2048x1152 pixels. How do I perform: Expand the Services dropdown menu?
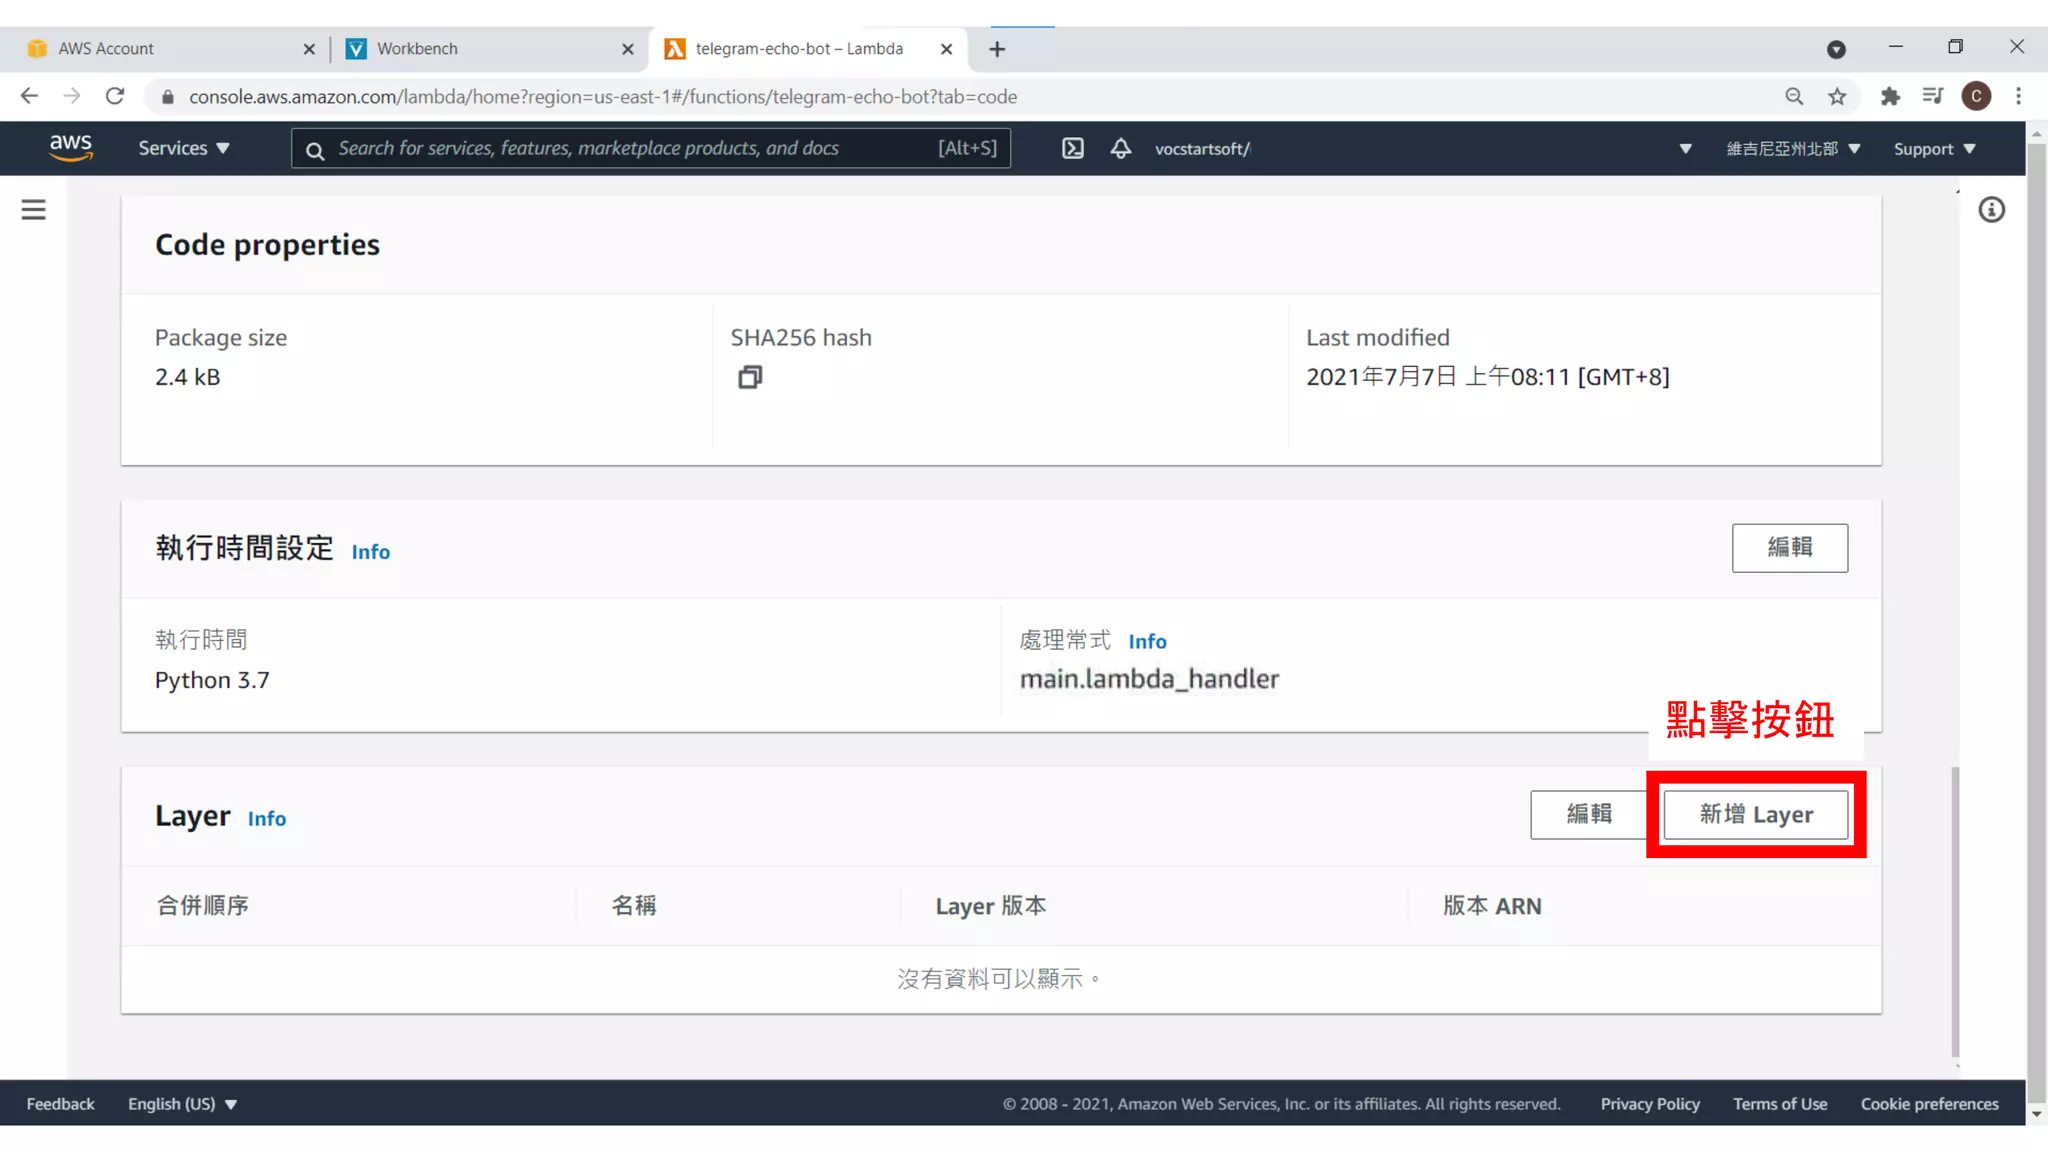(184, 148)
